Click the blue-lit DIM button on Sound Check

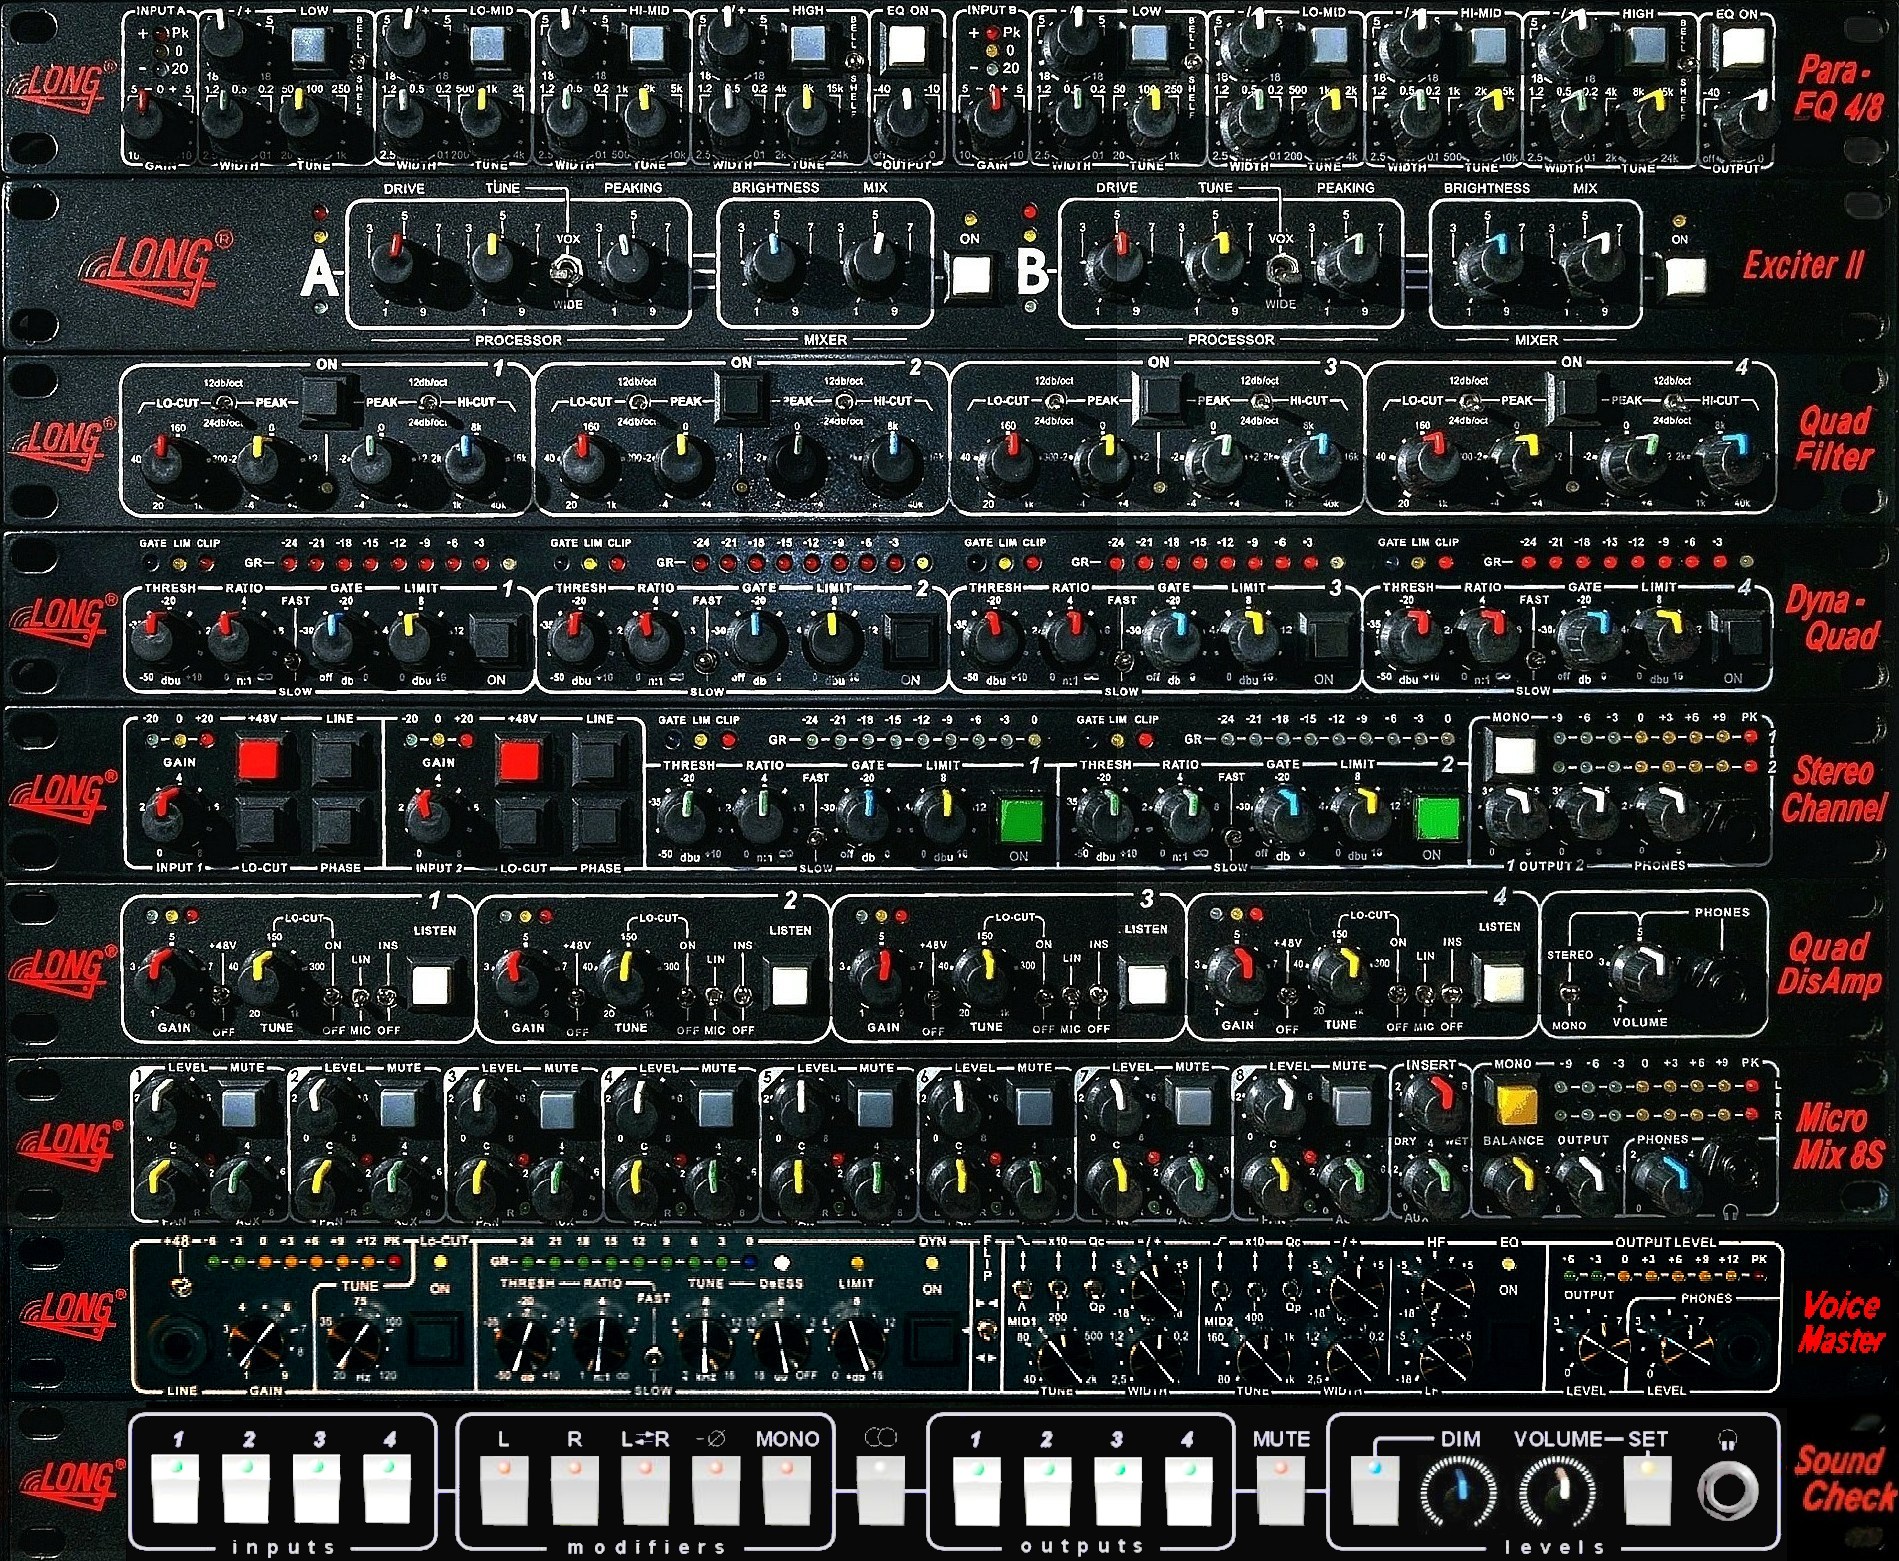pyautogui.click(x=1375, y=1488)
